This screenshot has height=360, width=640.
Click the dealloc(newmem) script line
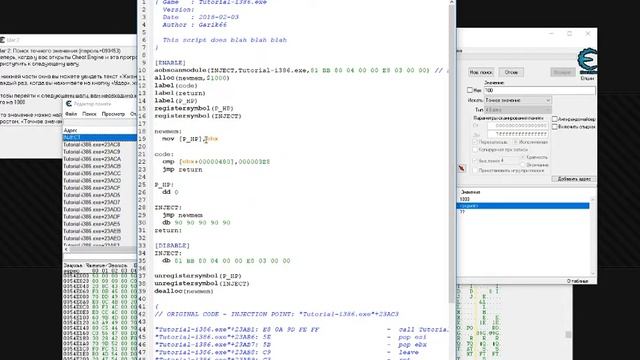184,291
